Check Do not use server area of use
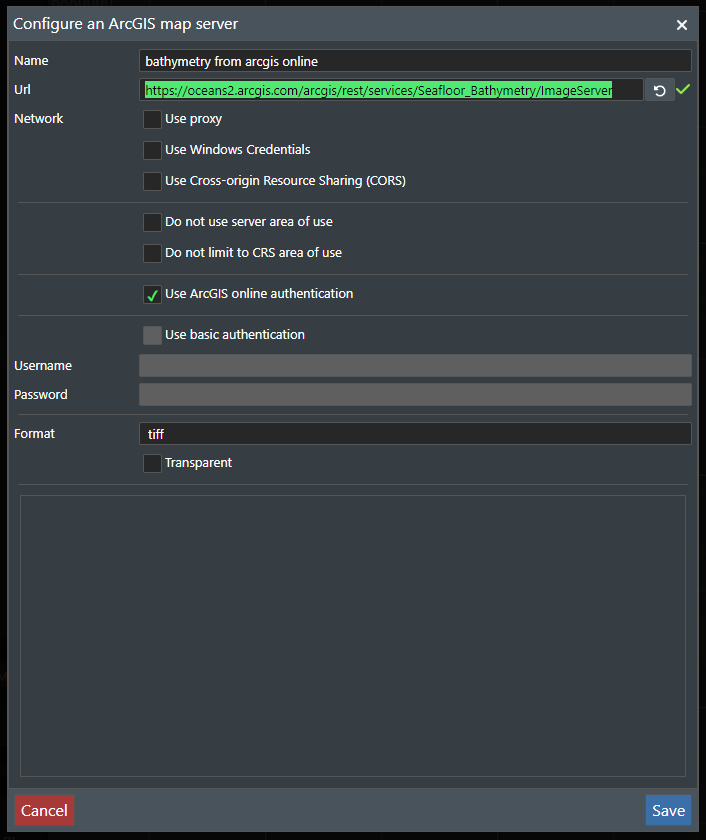The height and width of the screenshot is (840, 706). click(152, 222)
